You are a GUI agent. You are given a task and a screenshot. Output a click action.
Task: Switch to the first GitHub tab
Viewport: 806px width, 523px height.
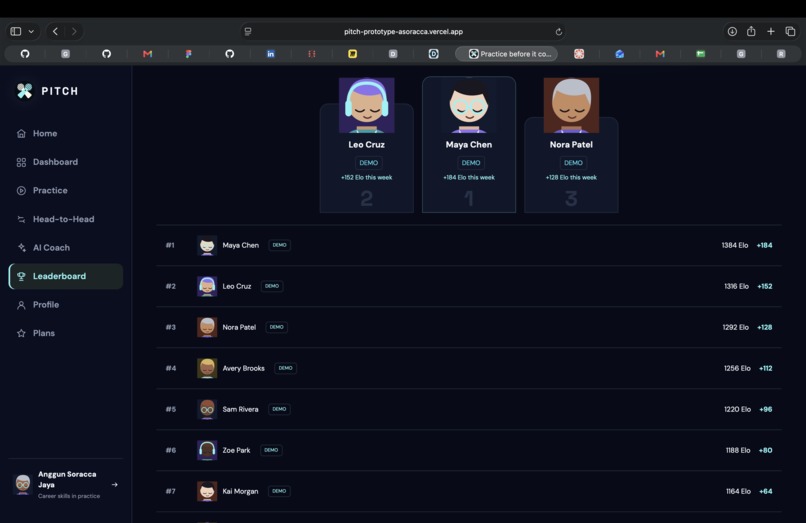[25, 53]
